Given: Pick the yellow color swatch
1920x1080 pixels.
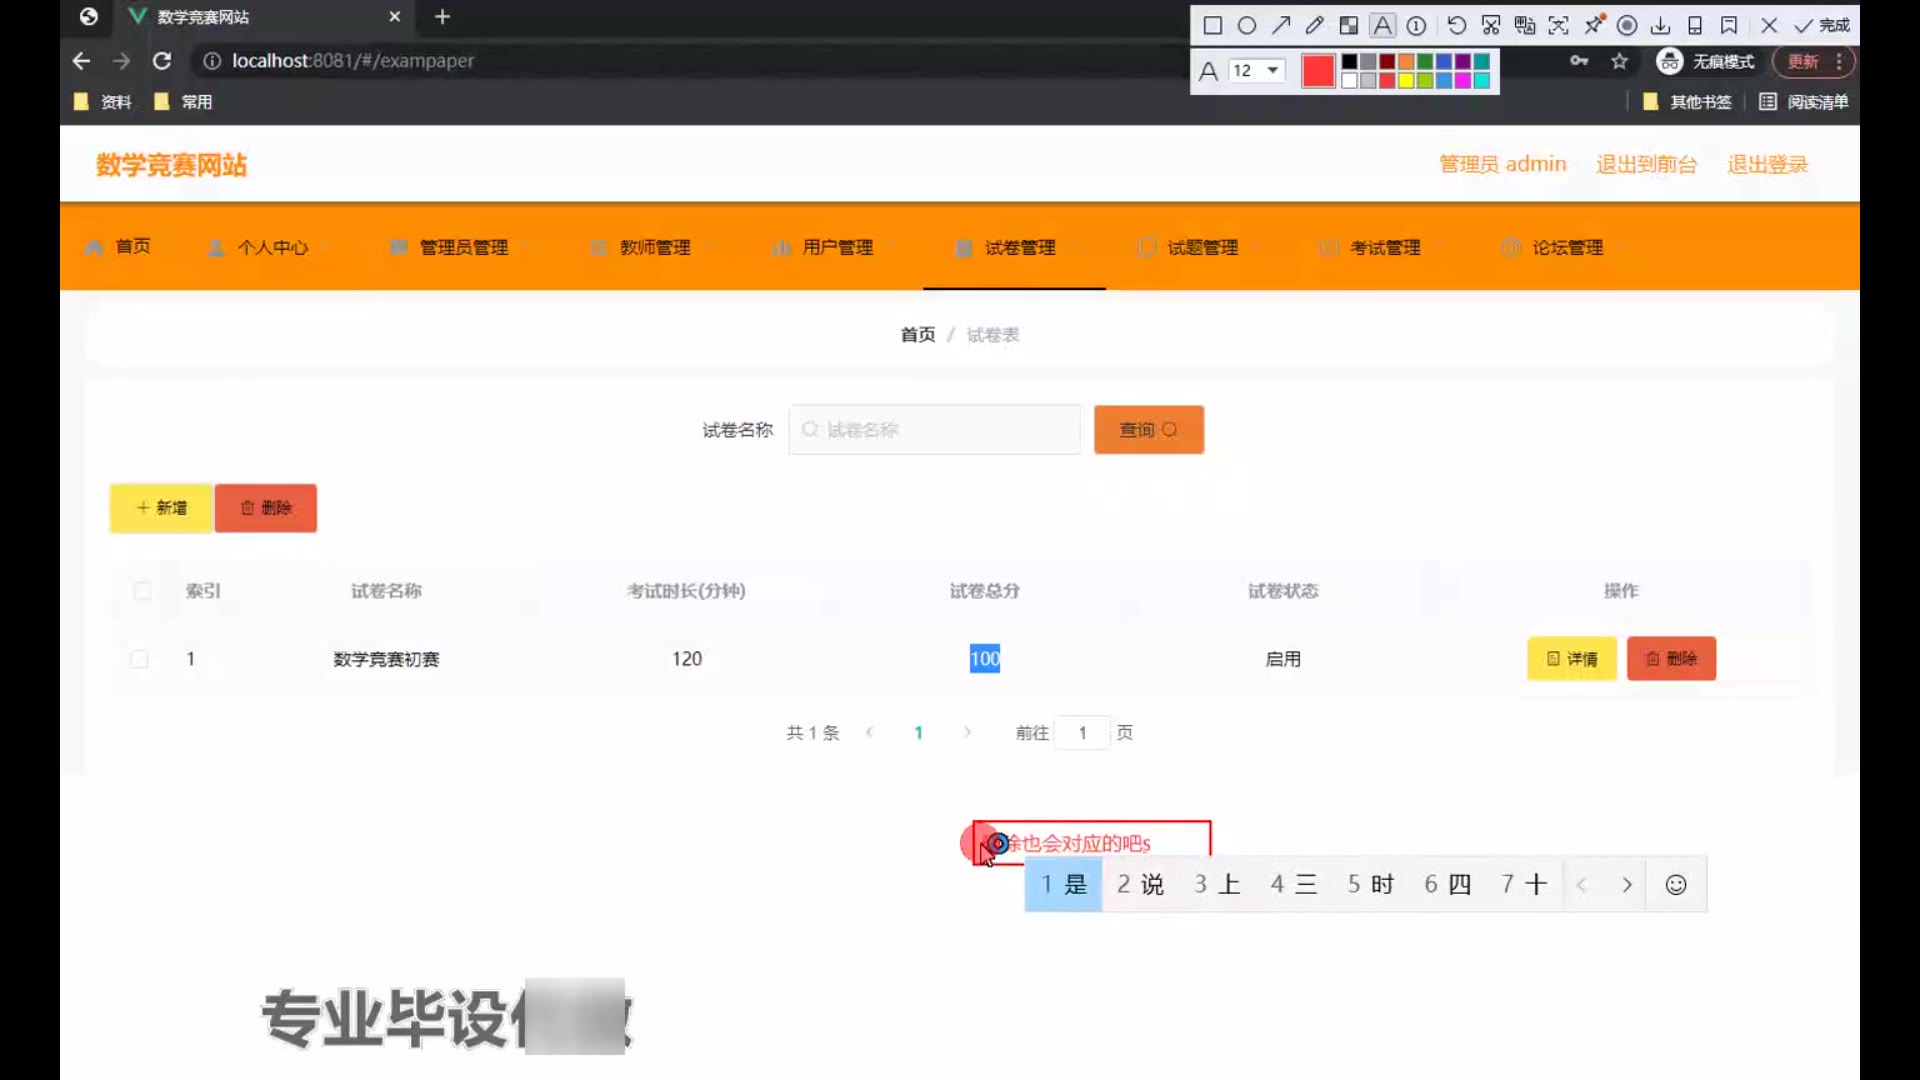Looking at the screenshot, I should tap(1406, 81).
